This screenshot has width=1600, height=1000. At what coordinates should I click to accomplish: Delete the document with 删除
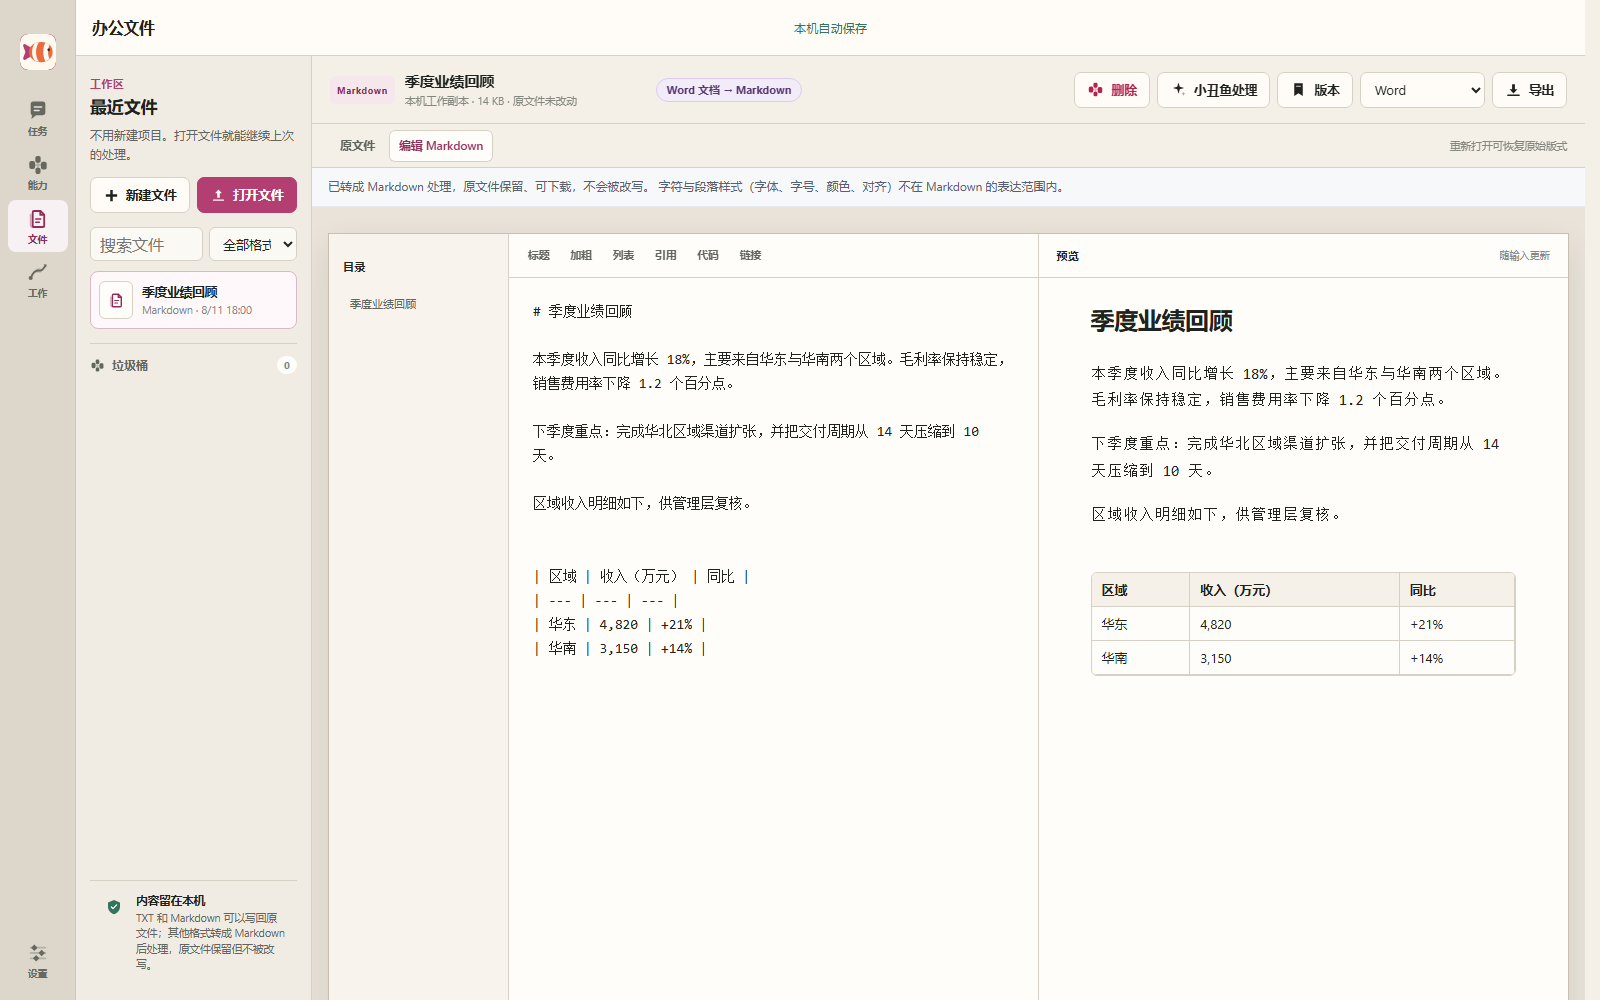tap(1112, 90)
